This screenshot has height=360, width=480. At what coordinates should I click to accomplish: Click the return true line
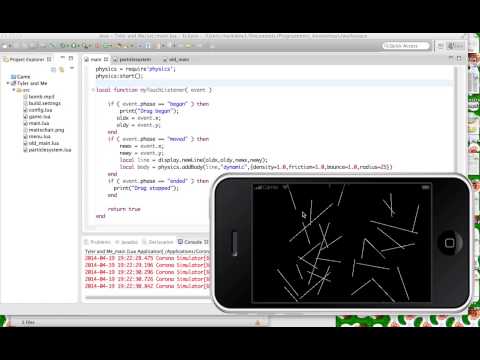pos(124,209)
